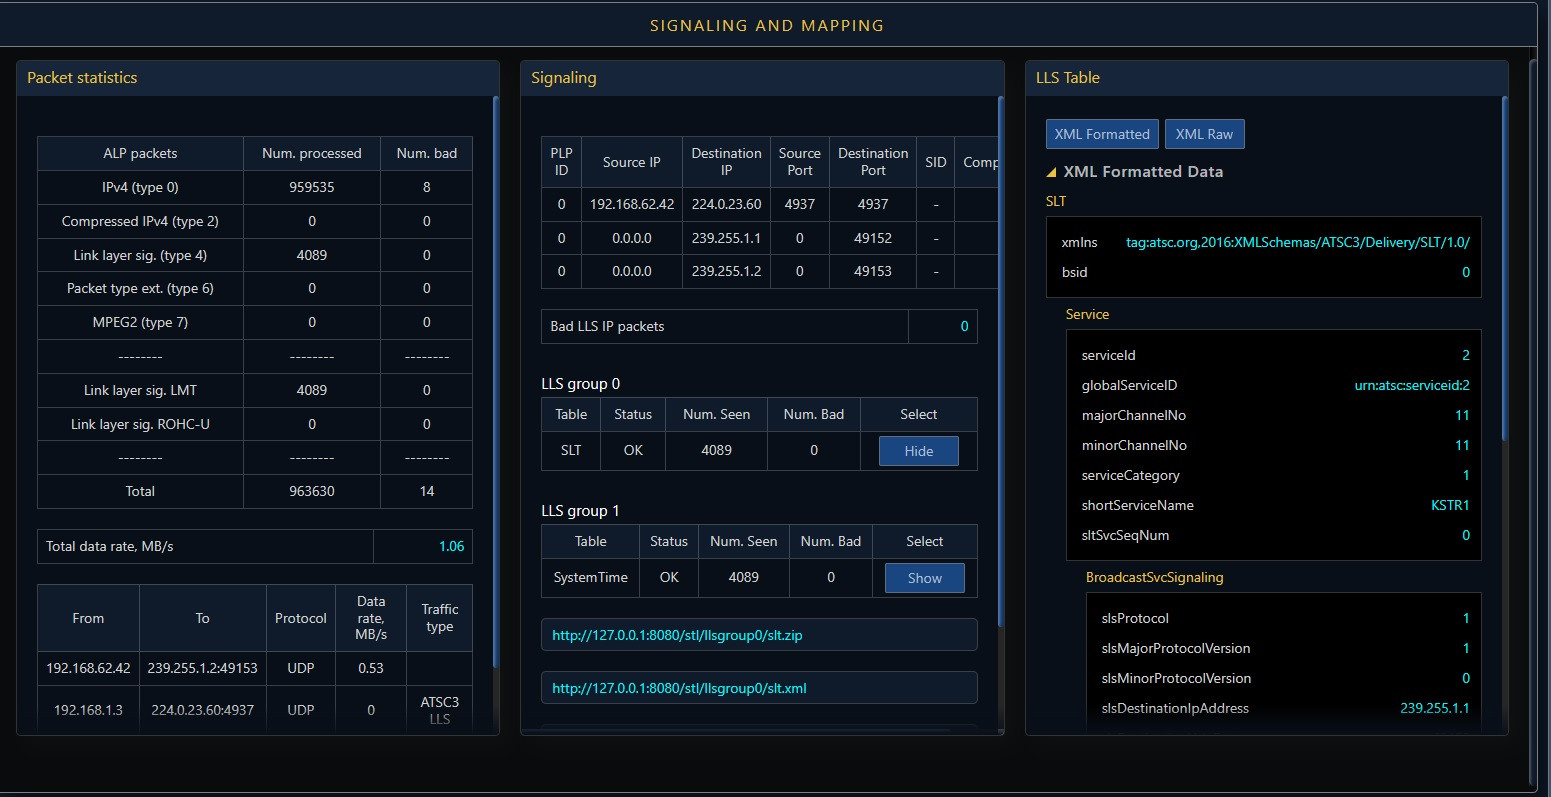Screen dimensions: 1551x797
Task: Select the Link layer sig. LMT label
Action: coord(140,390)
